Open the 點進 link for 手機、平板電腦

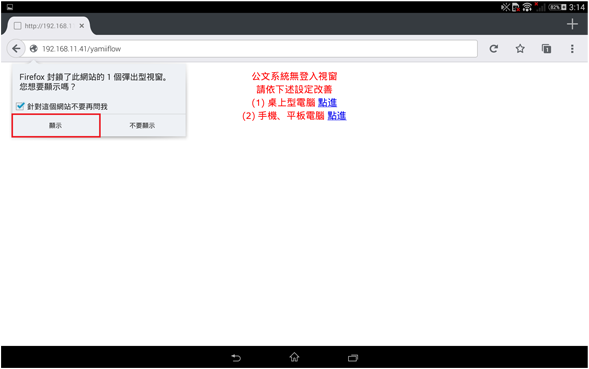[337, 116]
